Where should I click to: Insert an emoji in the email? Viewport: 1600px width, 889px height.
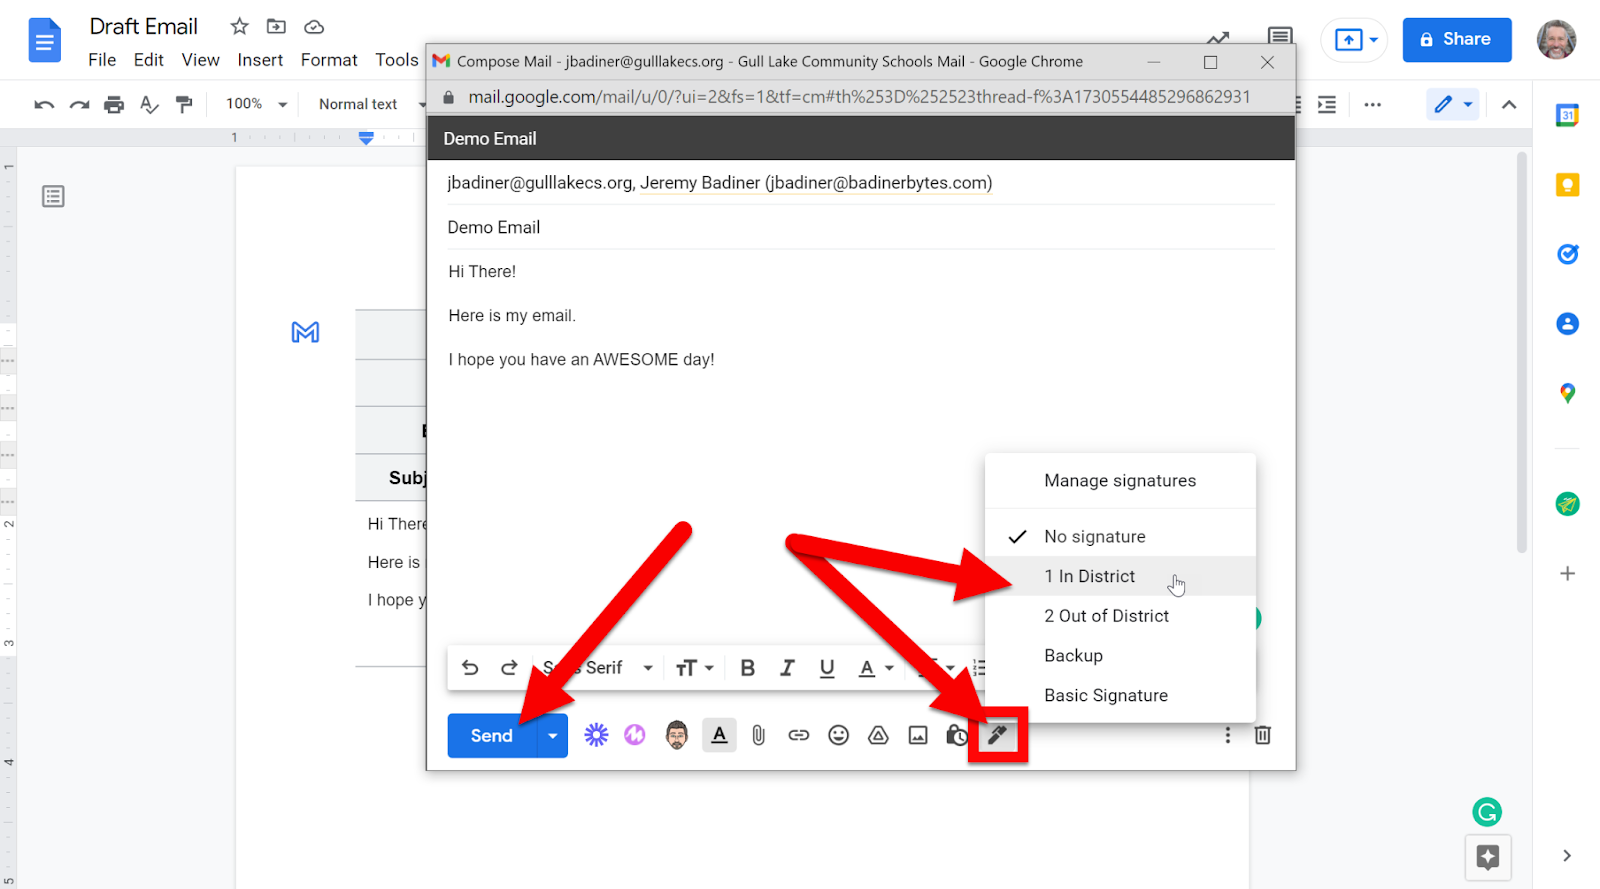[x=838, y=736]
